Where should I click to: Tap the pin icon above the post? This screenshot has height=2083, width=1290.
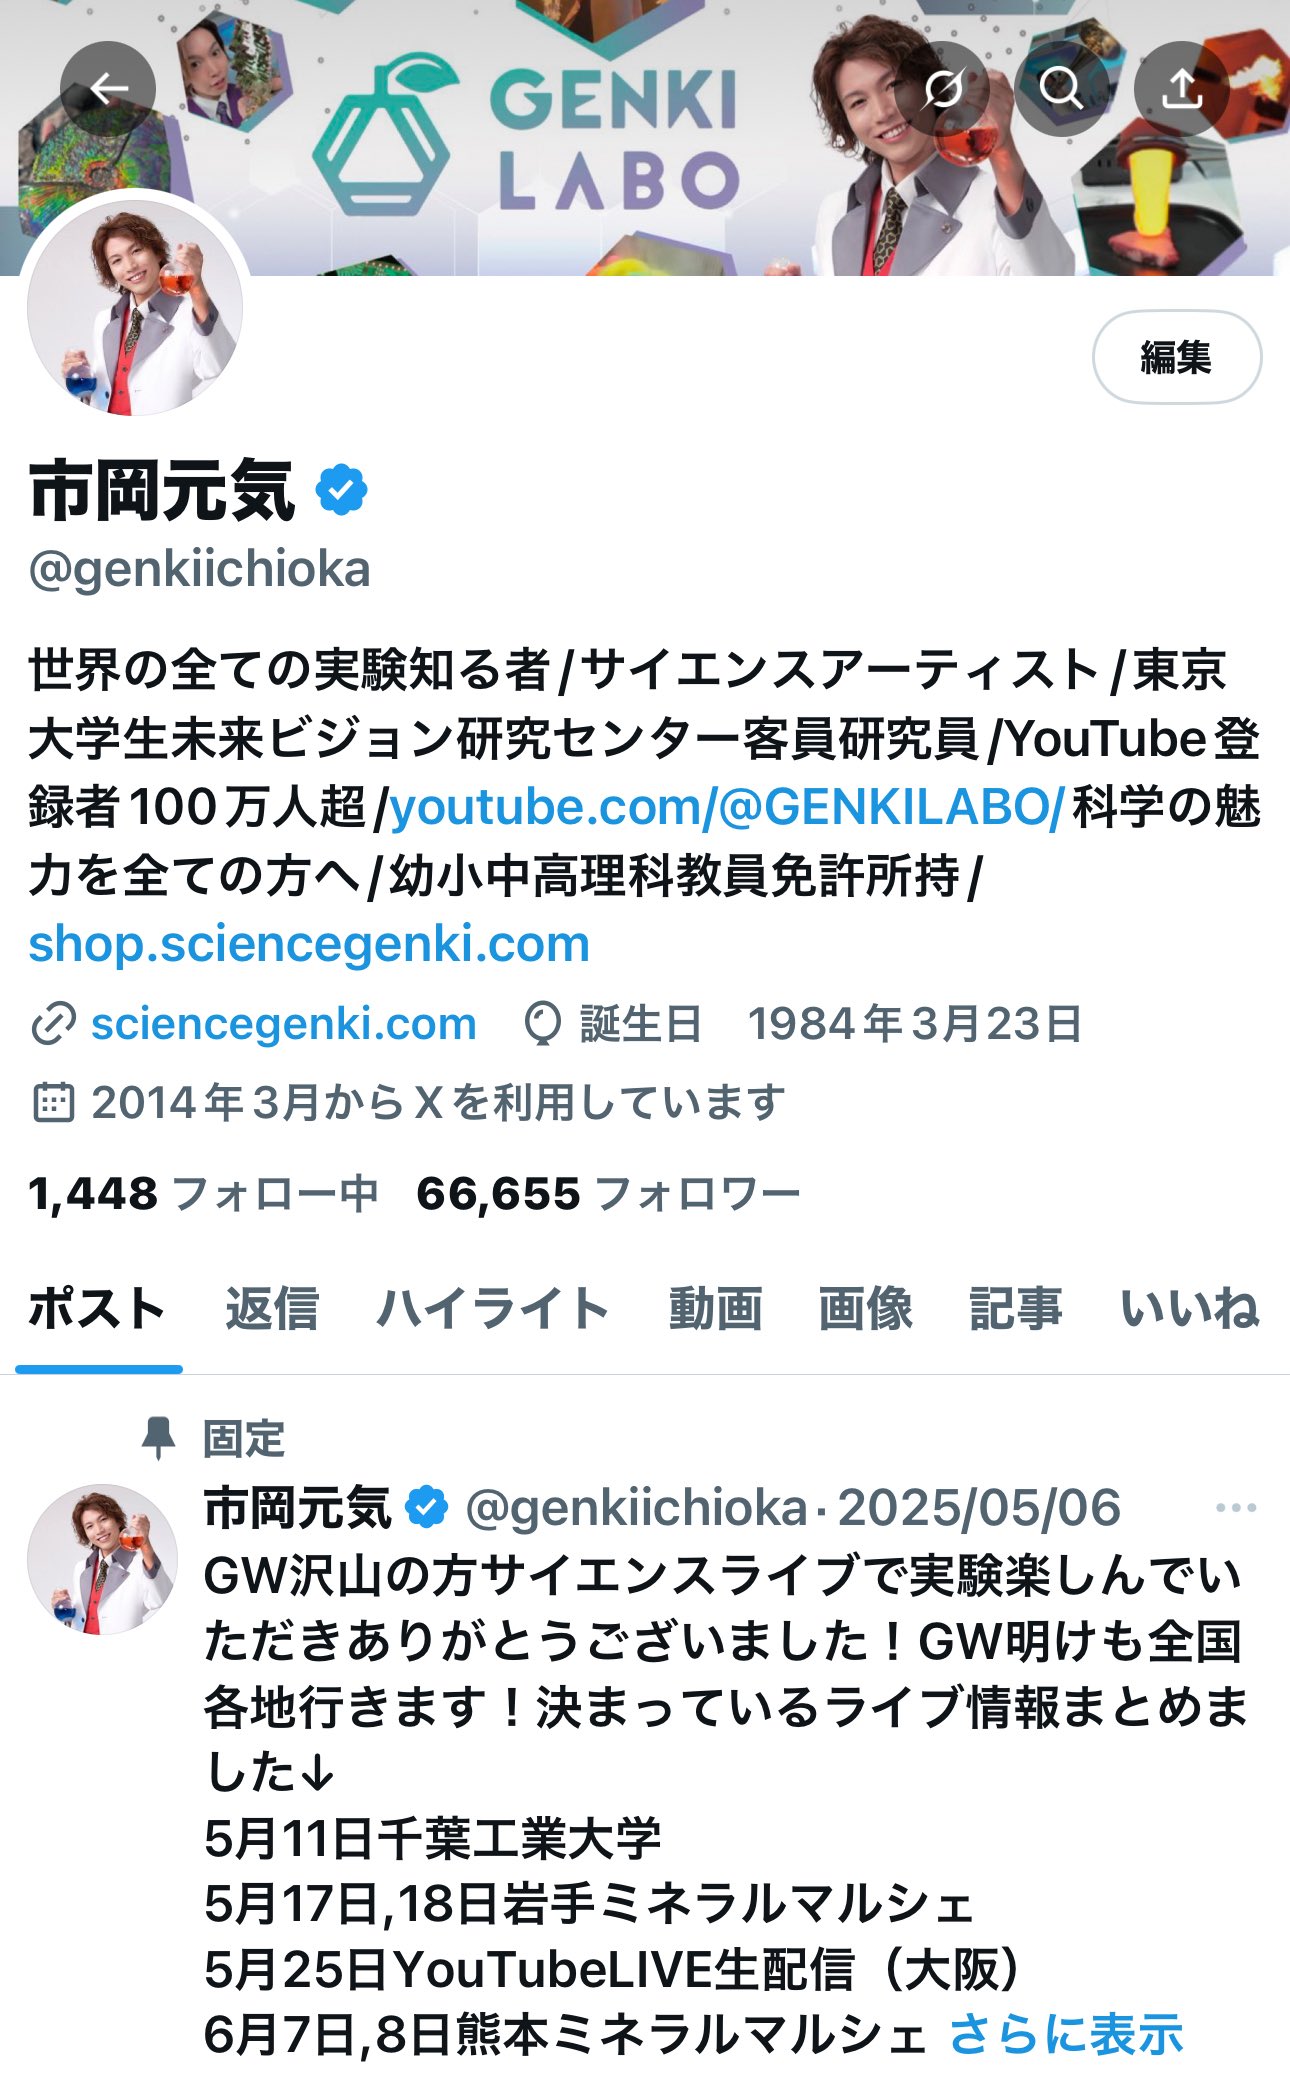158,1438
